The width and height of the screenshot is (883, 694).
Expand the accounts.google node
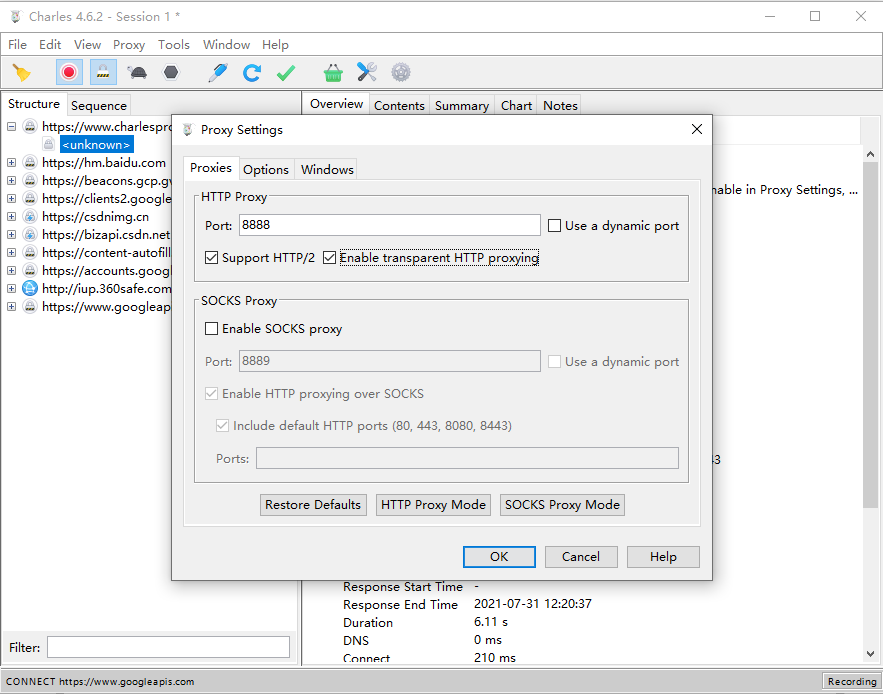click(11, 271)
